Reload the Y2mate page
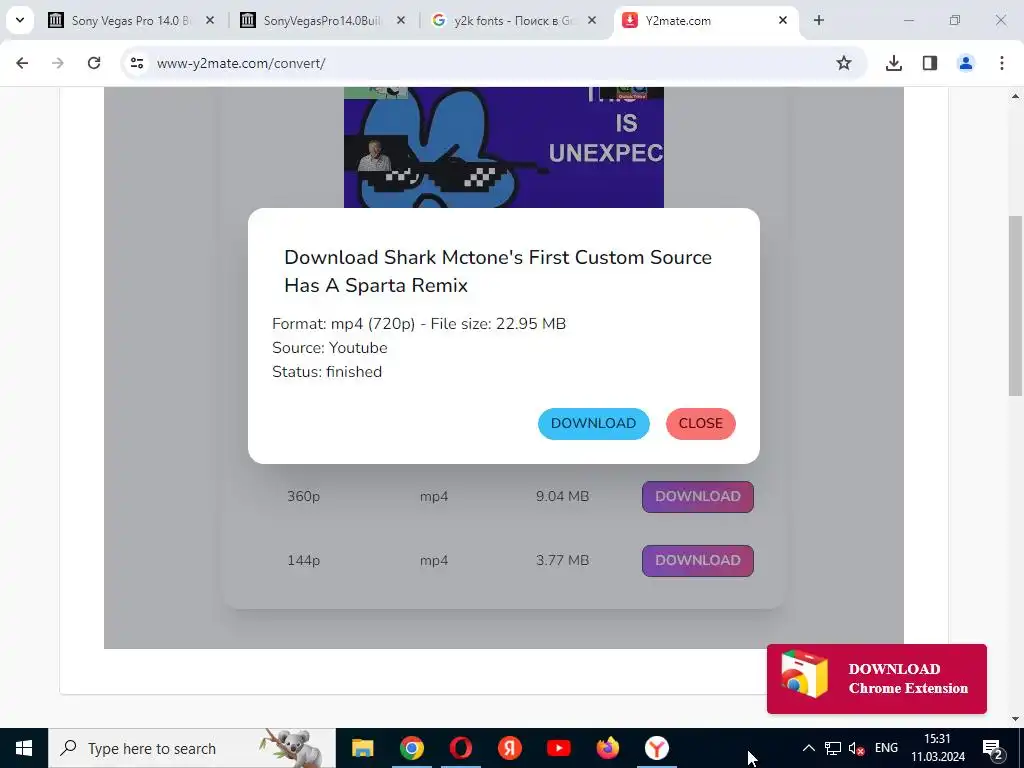1024x768 pixels. [x=94, y=63]
